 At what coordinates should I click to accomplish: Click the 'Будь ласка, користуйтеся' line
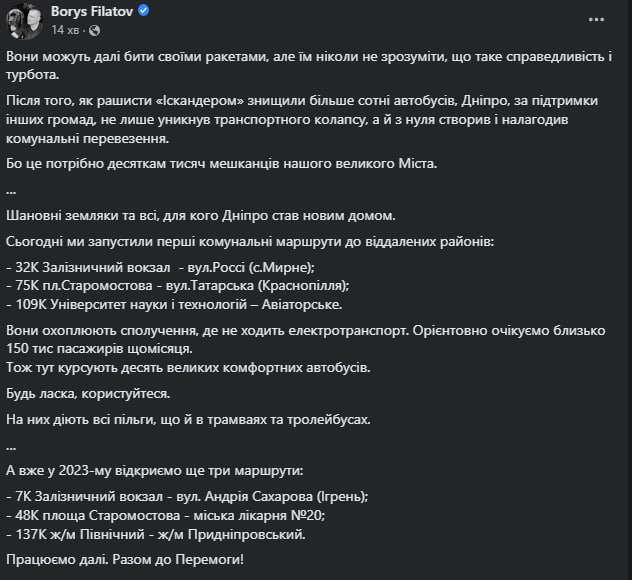tap(88, 393)
